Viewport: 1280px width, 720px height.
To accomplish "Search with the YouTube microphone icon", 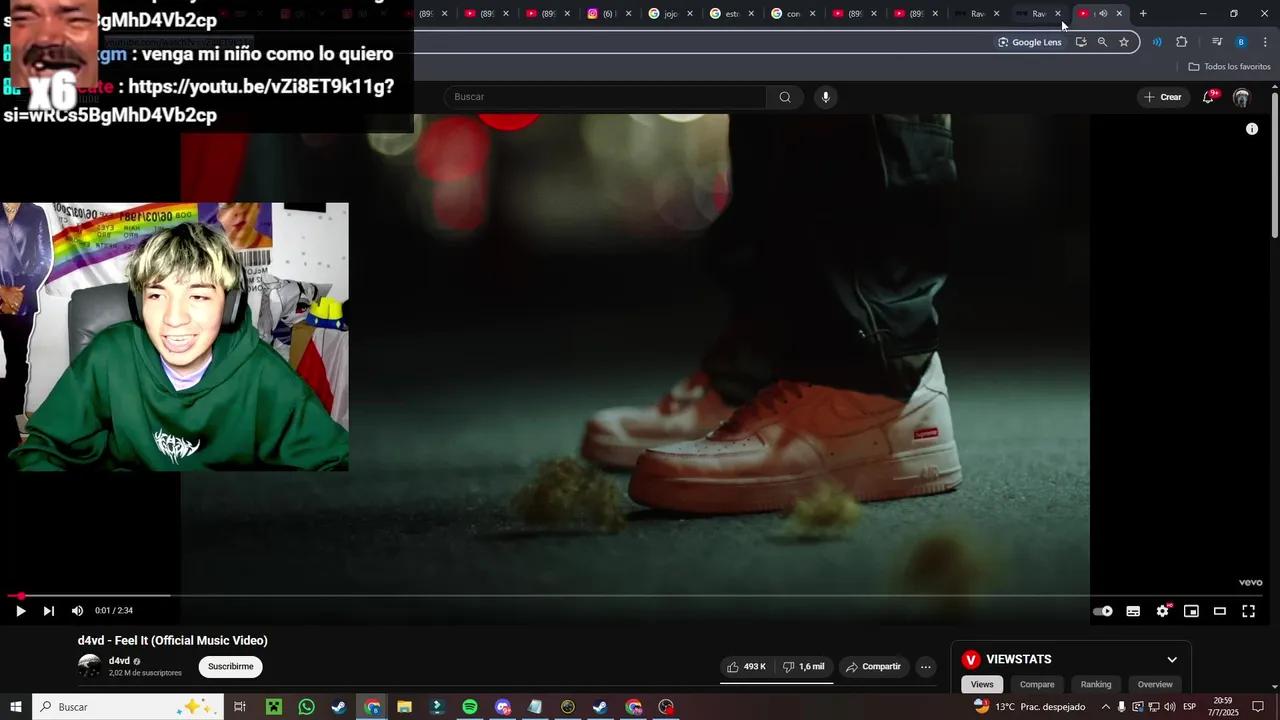I will pos(825,97).
